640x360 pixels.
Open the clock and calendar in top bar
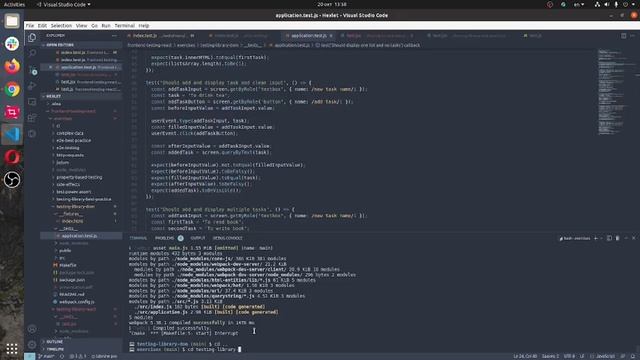(x=332, y=4)
